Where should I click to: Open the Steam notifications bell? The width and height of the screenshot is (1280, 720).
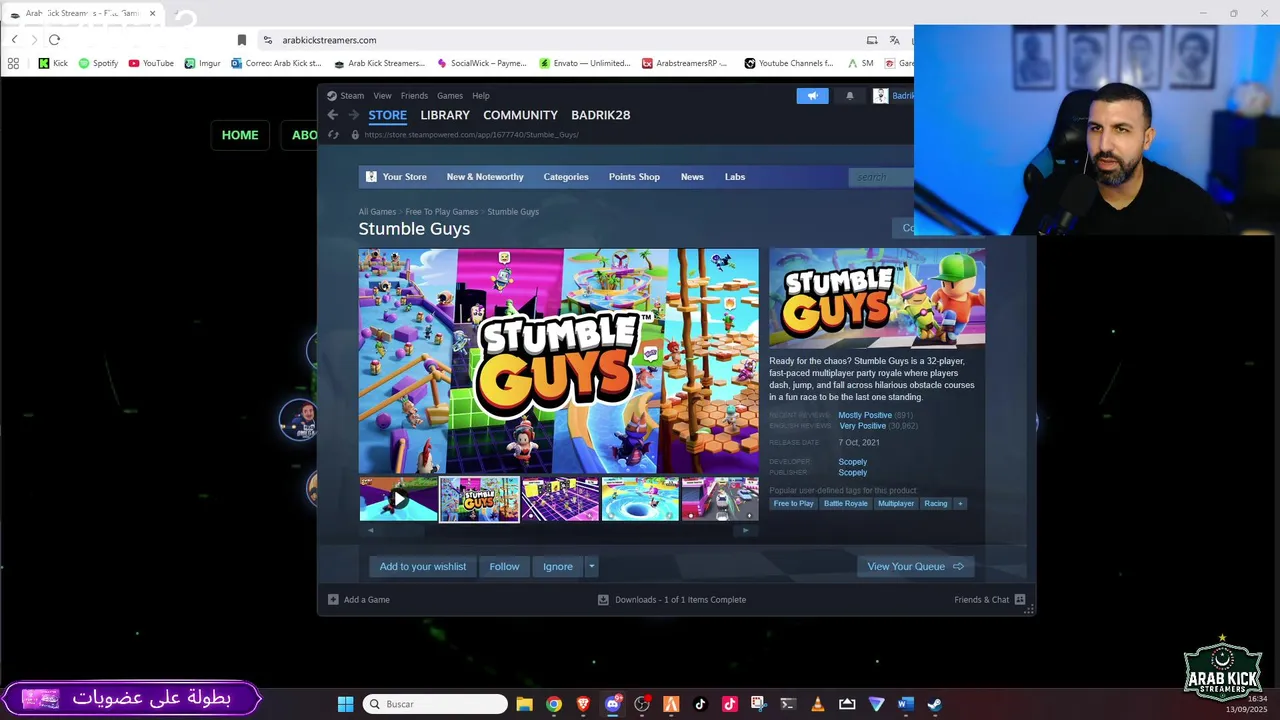click(850, 96)
